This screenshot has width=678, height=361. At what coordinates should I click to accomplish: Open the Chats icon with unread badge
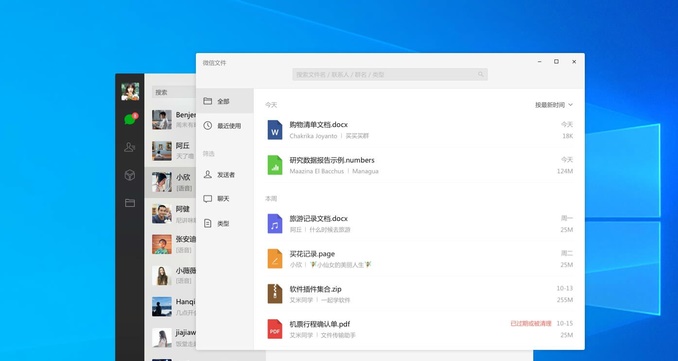click(130, 119)
